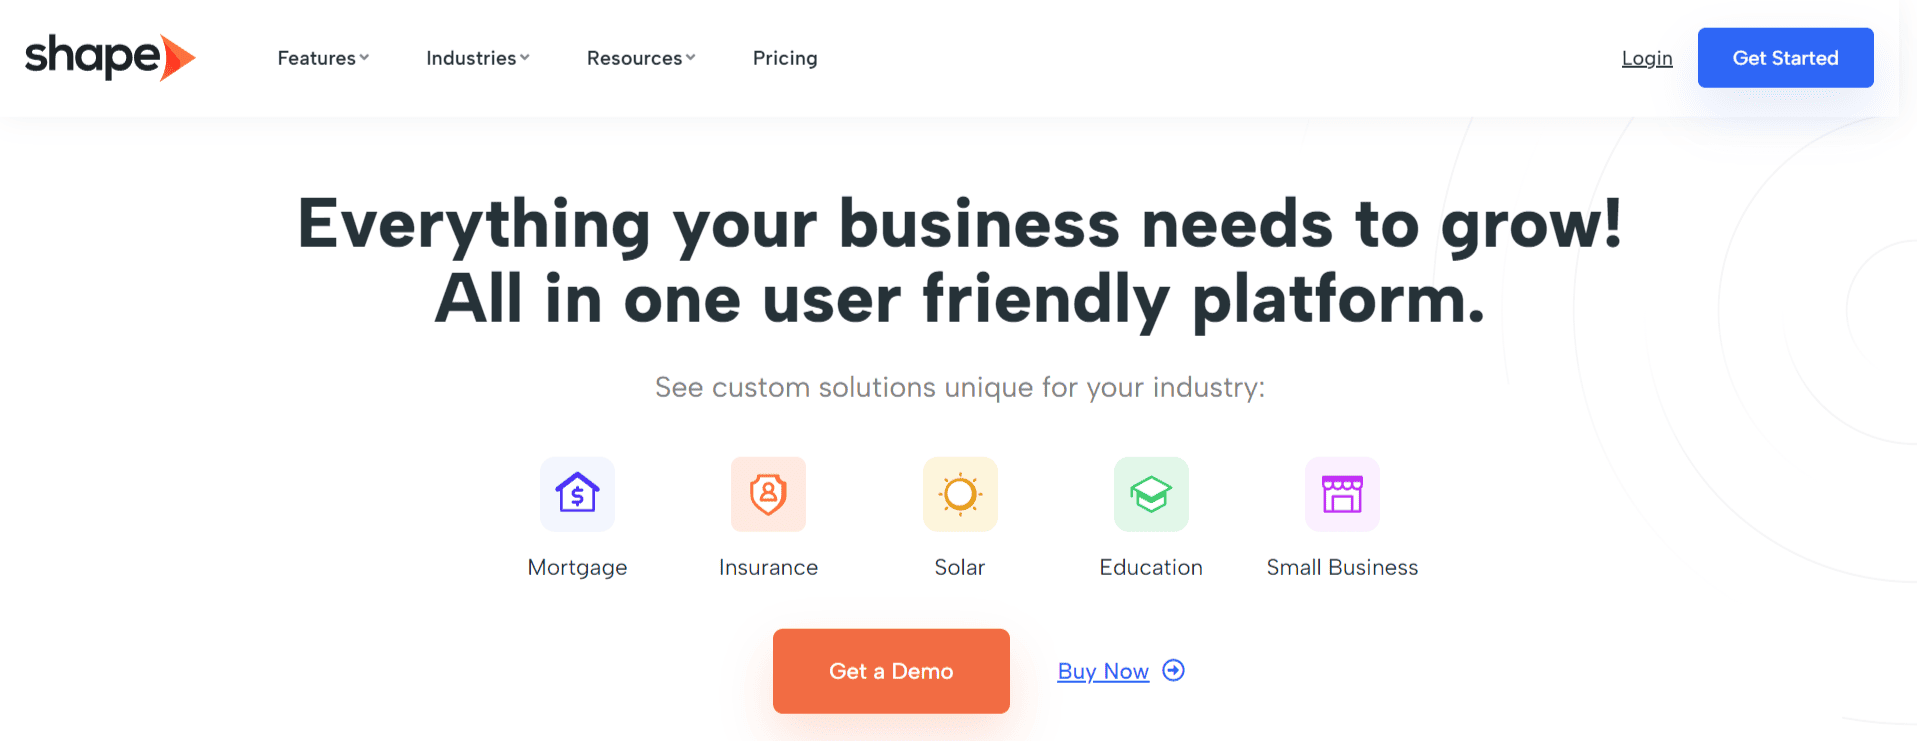
Task: Click the Industries chevron arrow
Action: (x=525, y=58)
